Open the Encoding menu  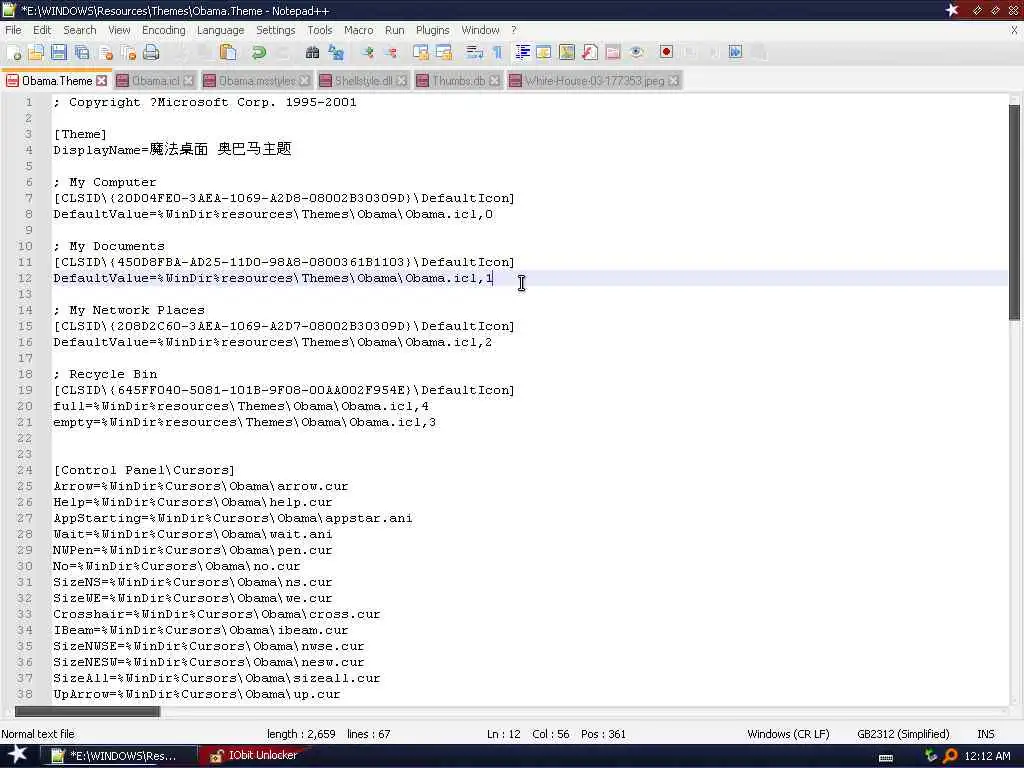pyautogui.click(x=163, y=30)
